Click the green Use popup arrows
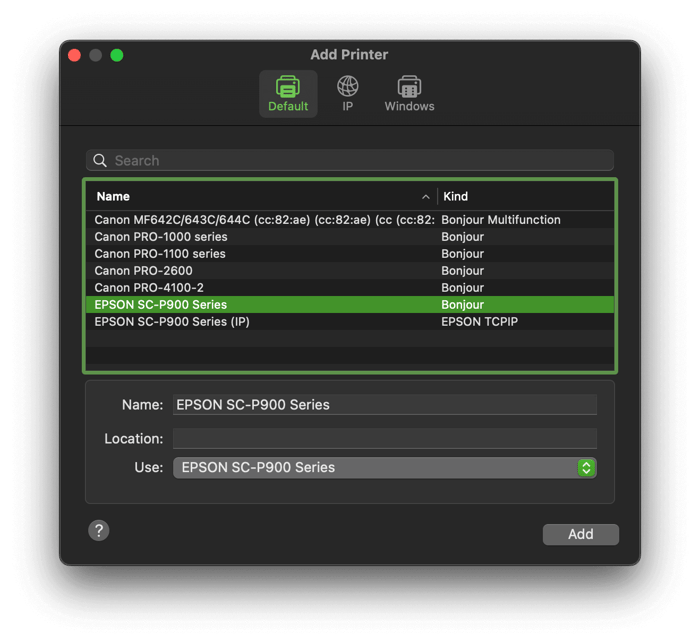This screenshot has width=700, height=644. click(x=587, y=467)
